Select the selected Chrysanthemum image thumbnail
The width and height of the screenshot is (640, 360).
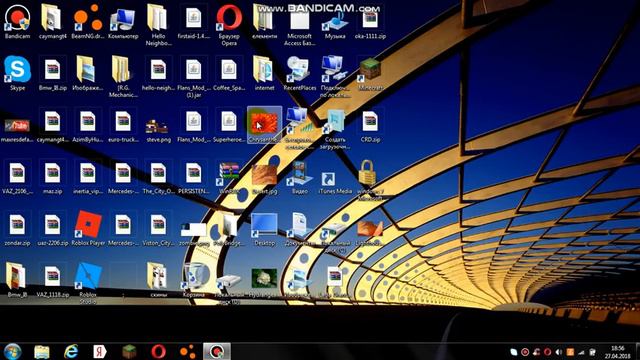click(x=264, y=122)
